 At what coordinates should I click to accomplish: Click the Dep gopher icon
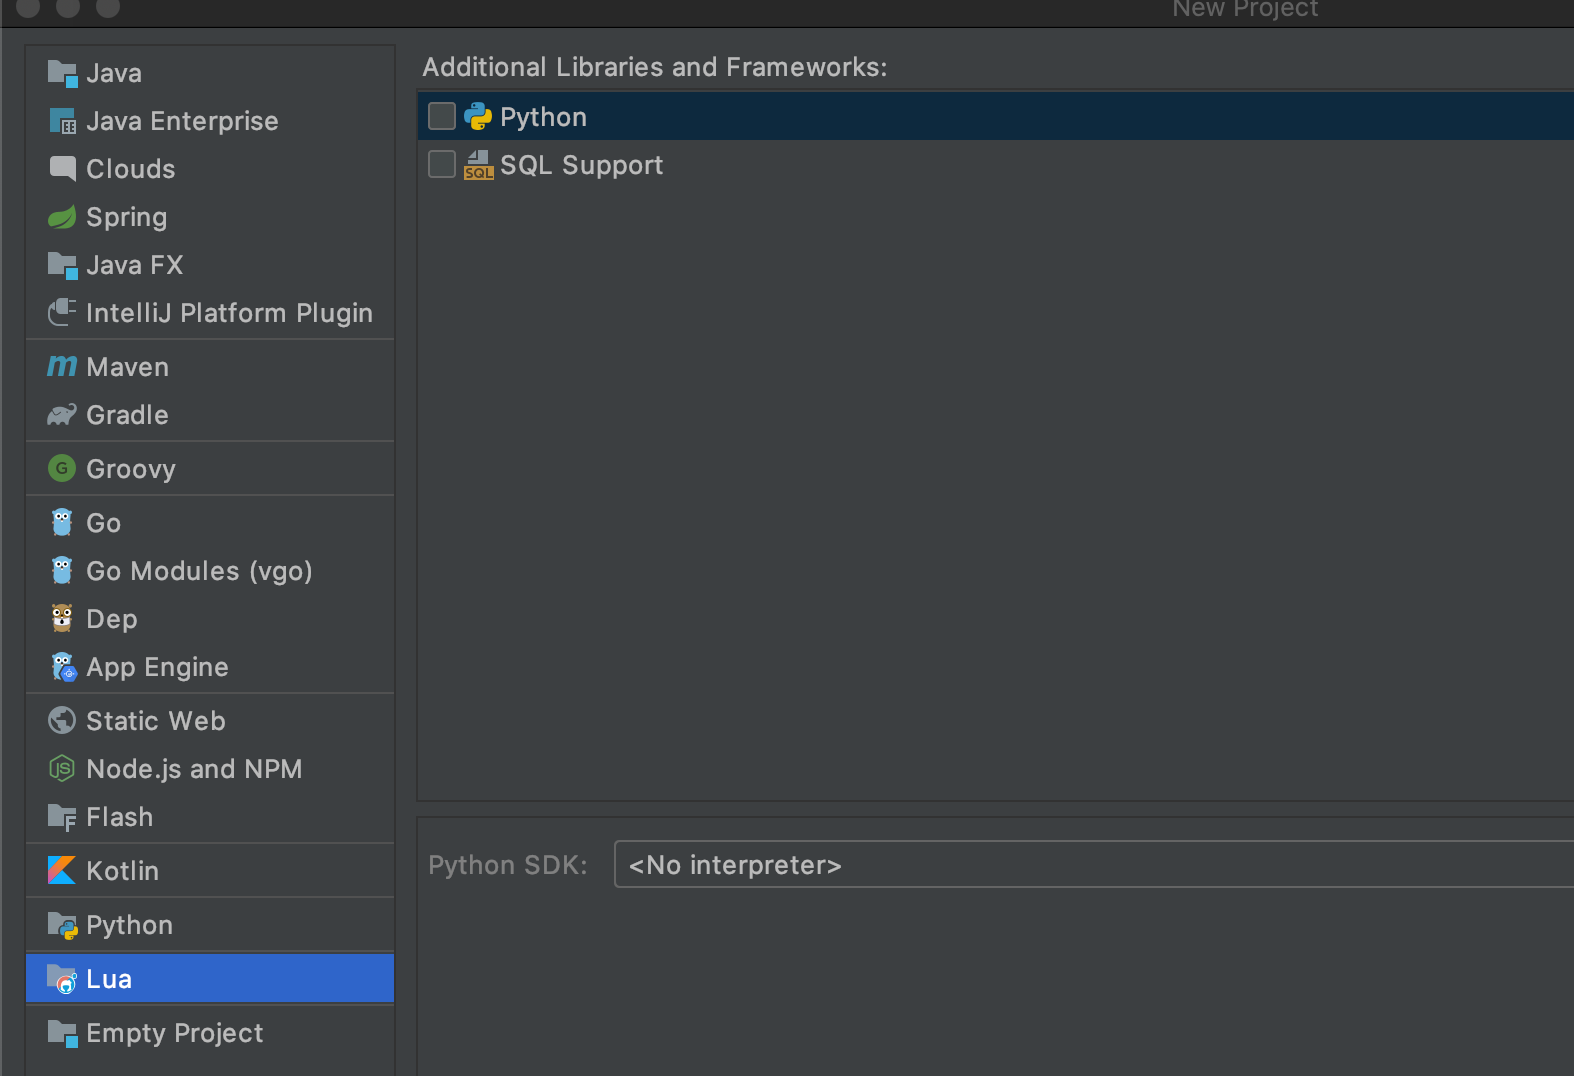tap(62, 618)
